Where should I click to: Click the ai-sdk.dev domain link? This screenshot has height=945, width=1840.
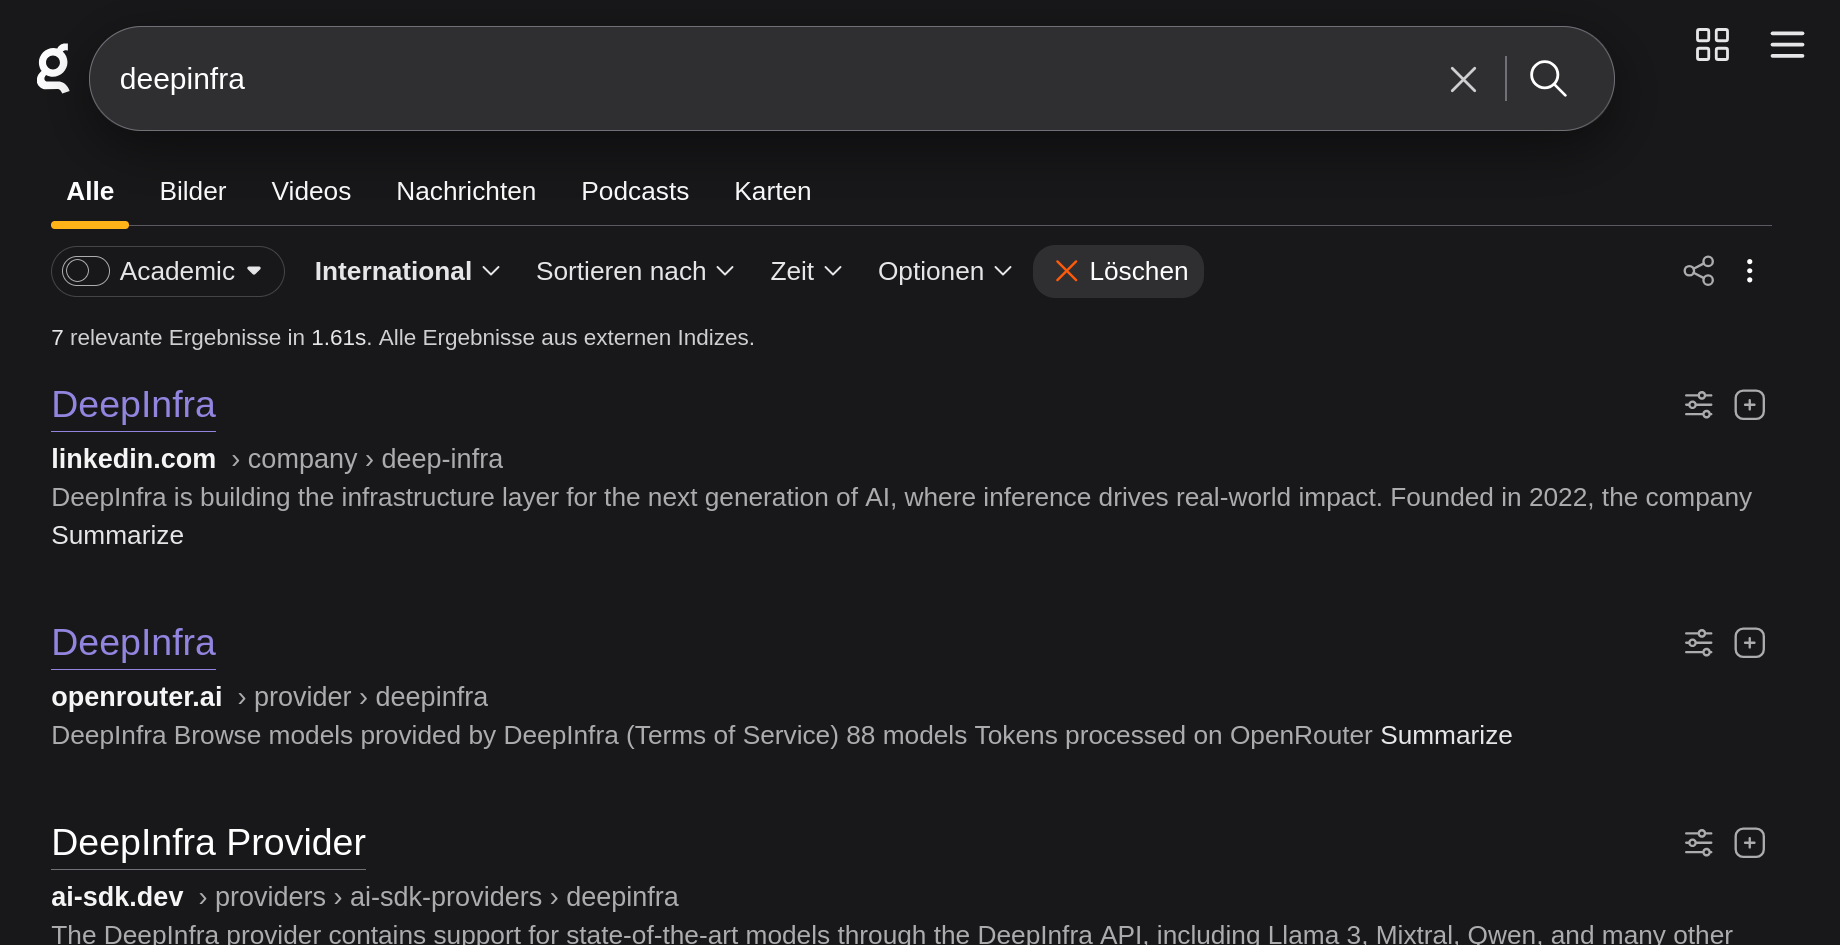[x=118, y=897]
